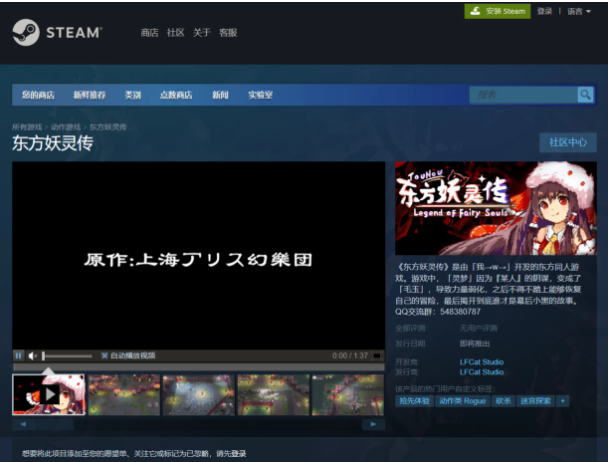Click the video fullscreen icon

tap(377, 355)
